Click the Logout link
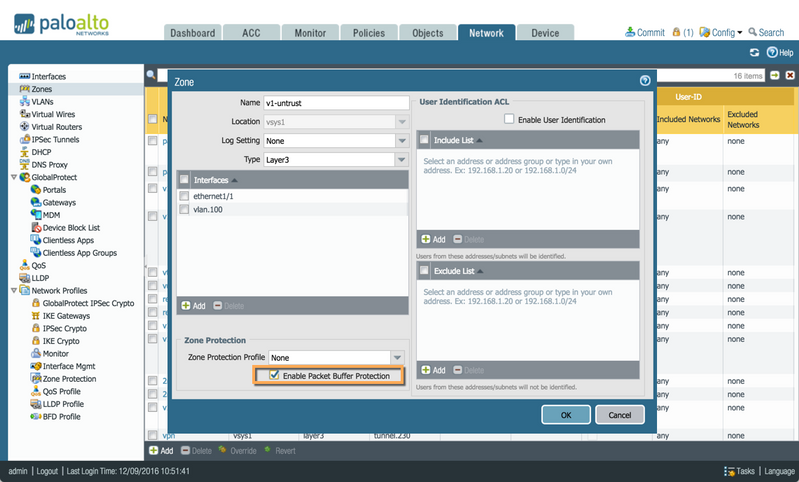The height and width of the screenshot is (482, 799). click(47, 471)
